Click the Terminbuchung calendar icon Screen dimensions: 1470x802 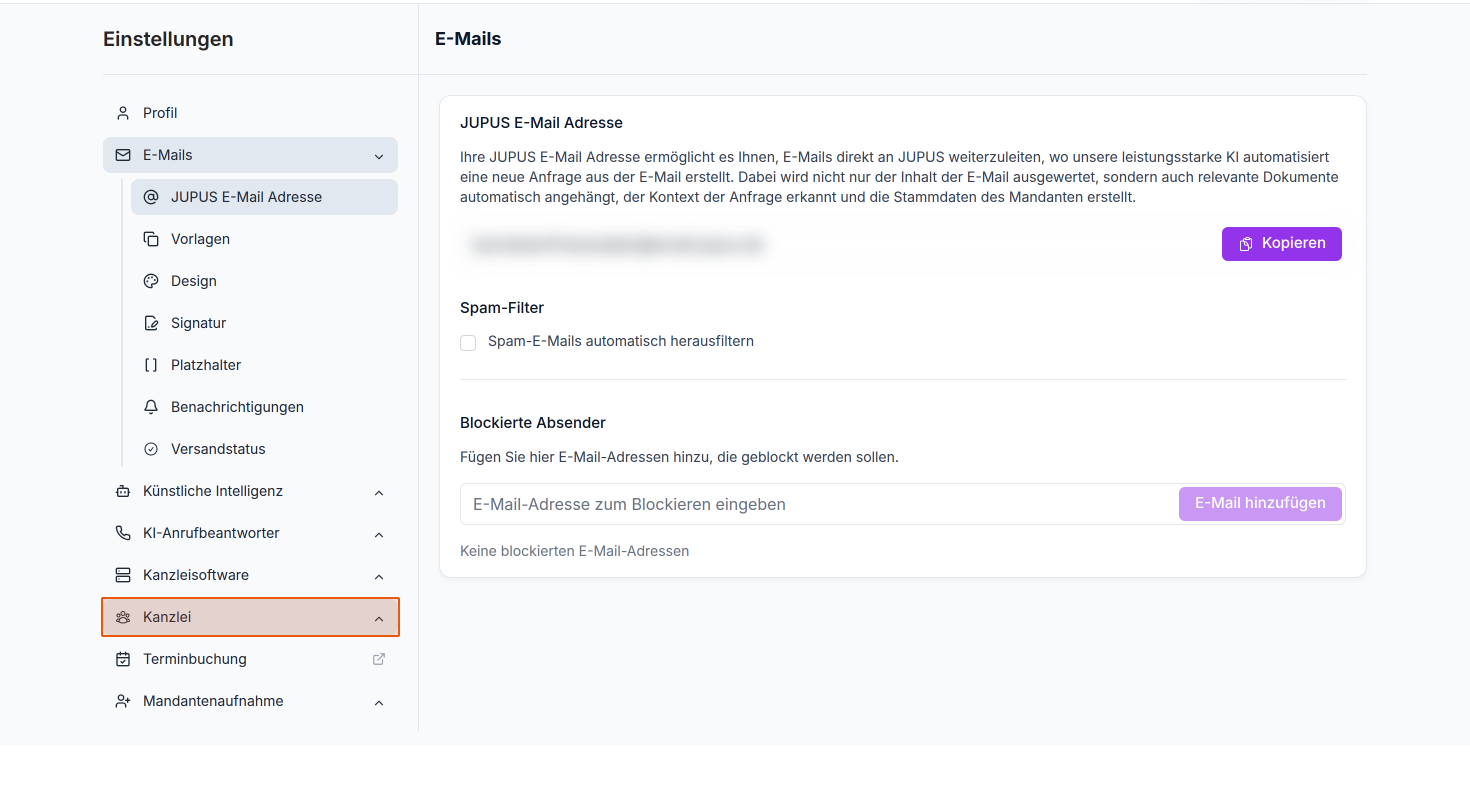123,659
